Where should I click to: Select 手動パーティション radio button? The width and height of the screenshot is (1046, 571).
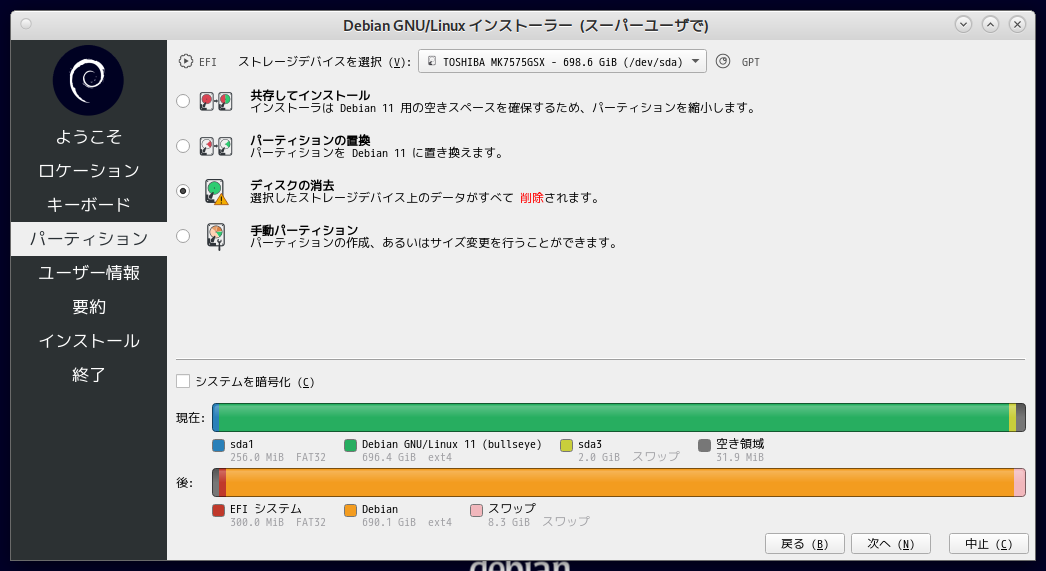[183, 236]
